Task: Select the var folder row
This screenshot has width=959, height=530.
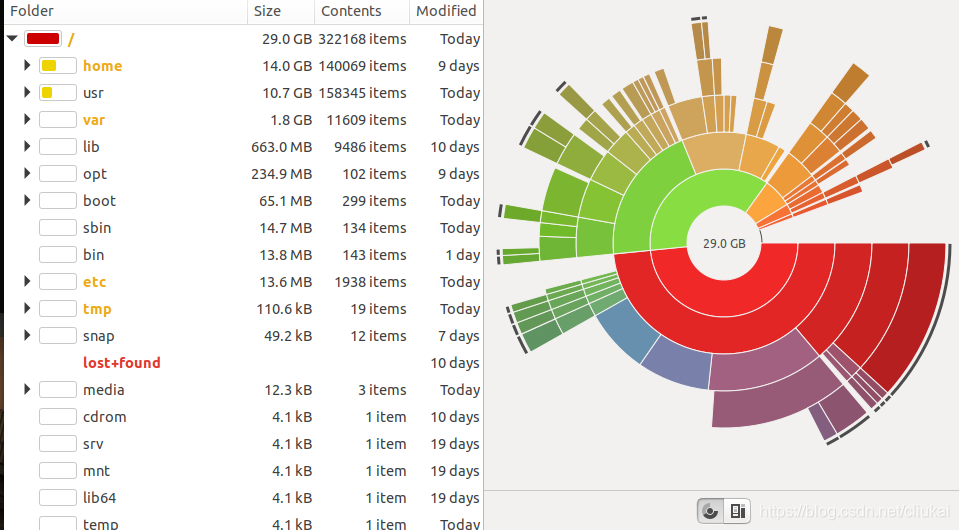Action: coord(243,120)
